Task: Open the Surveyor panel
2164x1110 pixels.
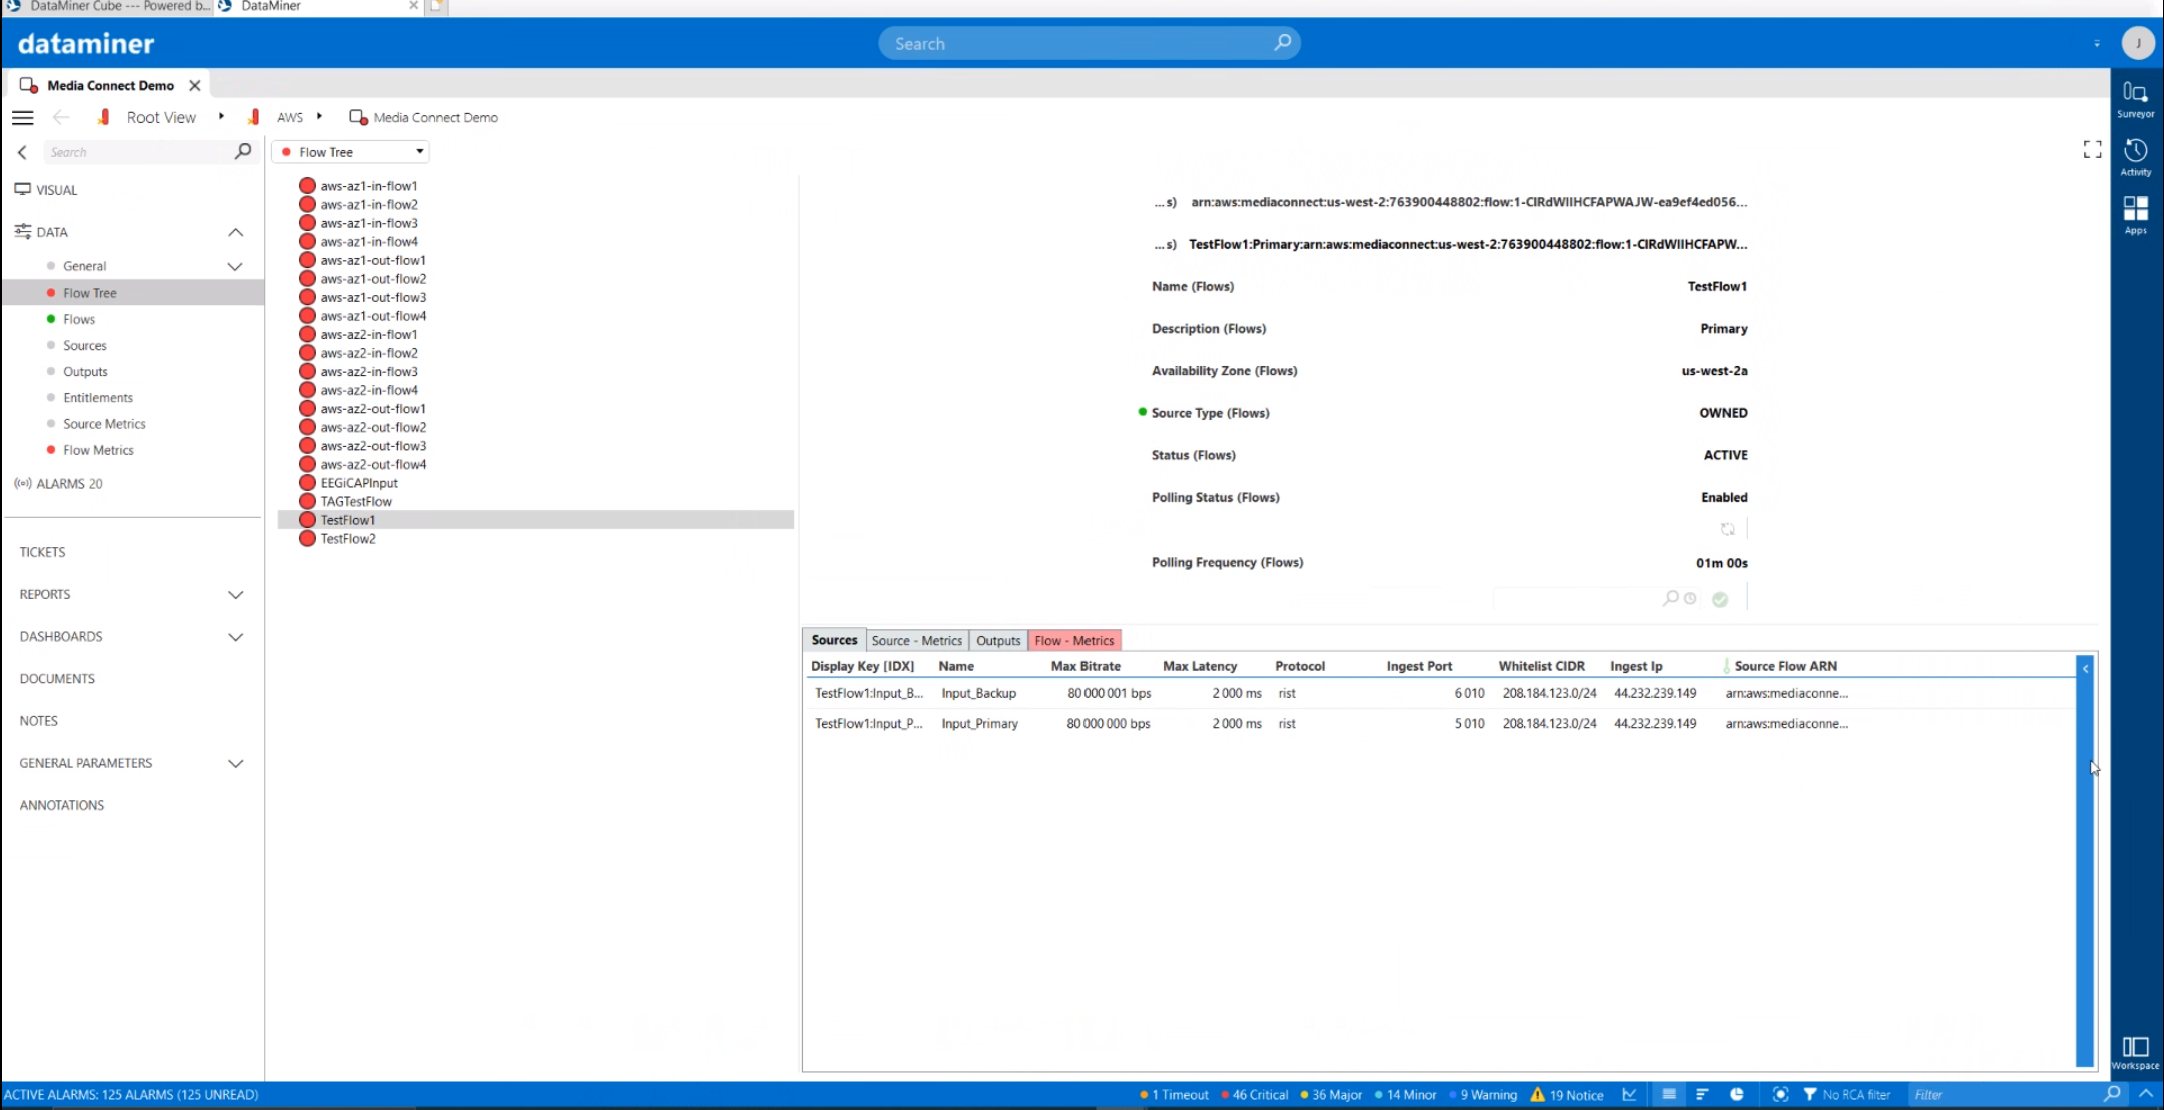Action: click(2135, 99)
